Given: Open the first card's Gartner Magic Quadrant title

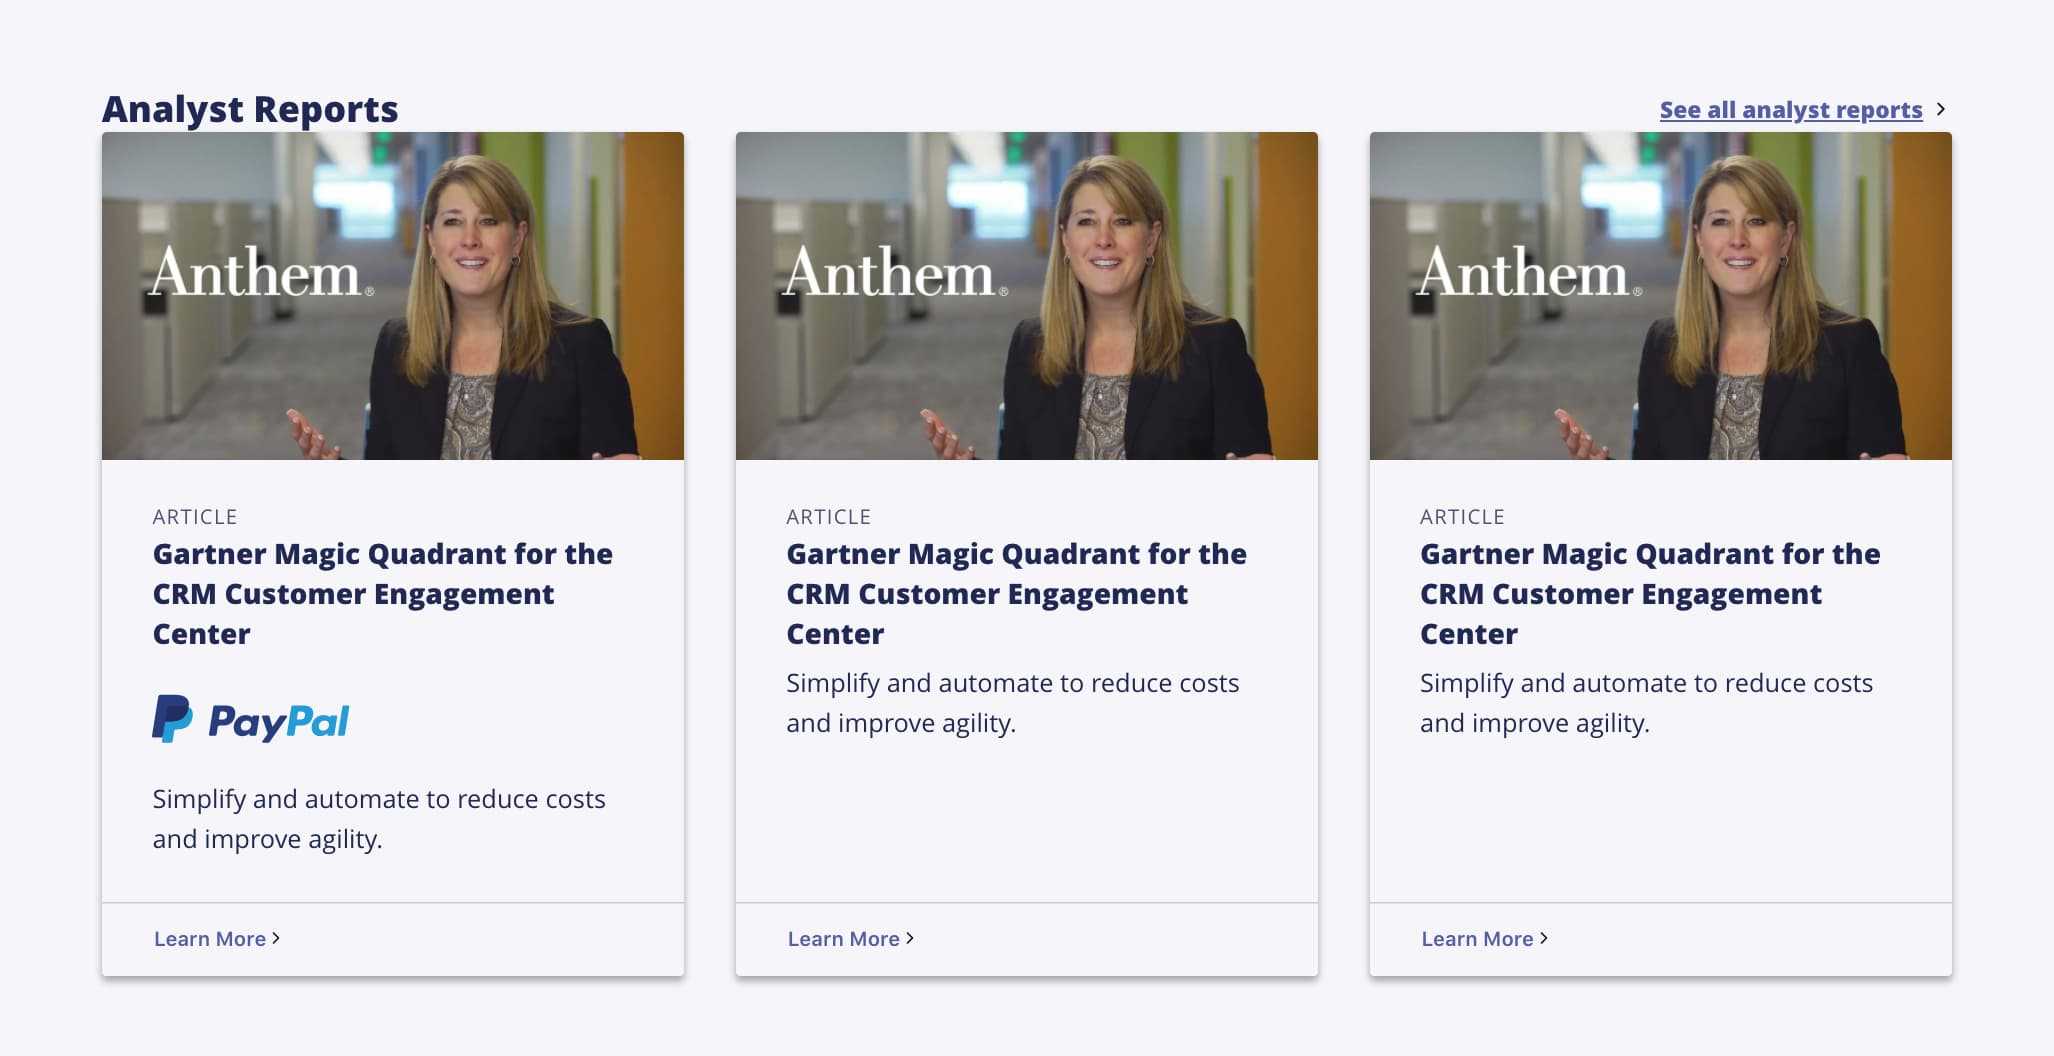Looking at the screenshot, I should (382, 593).
